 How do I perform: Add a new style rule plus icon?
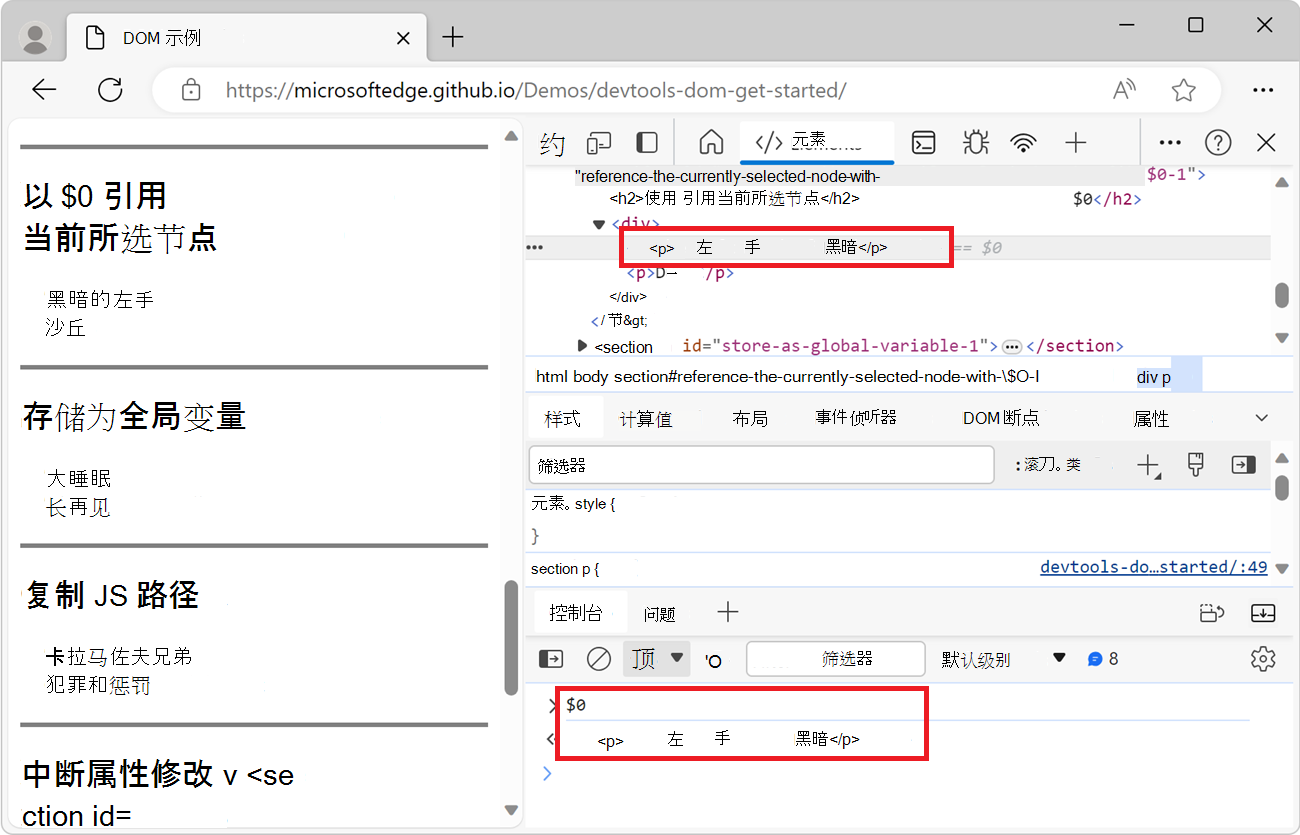click(1148, 465)
